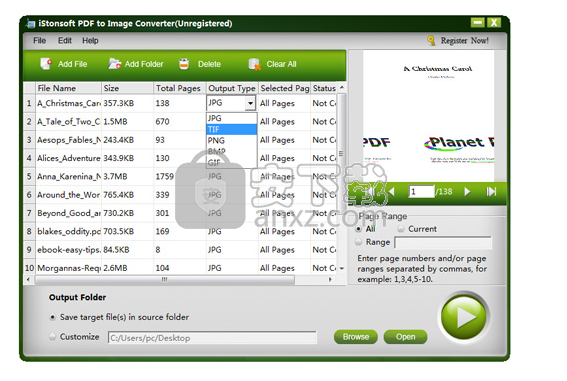Select the Anna_Karenina file row
567x381 pixels.
[180, 176]
